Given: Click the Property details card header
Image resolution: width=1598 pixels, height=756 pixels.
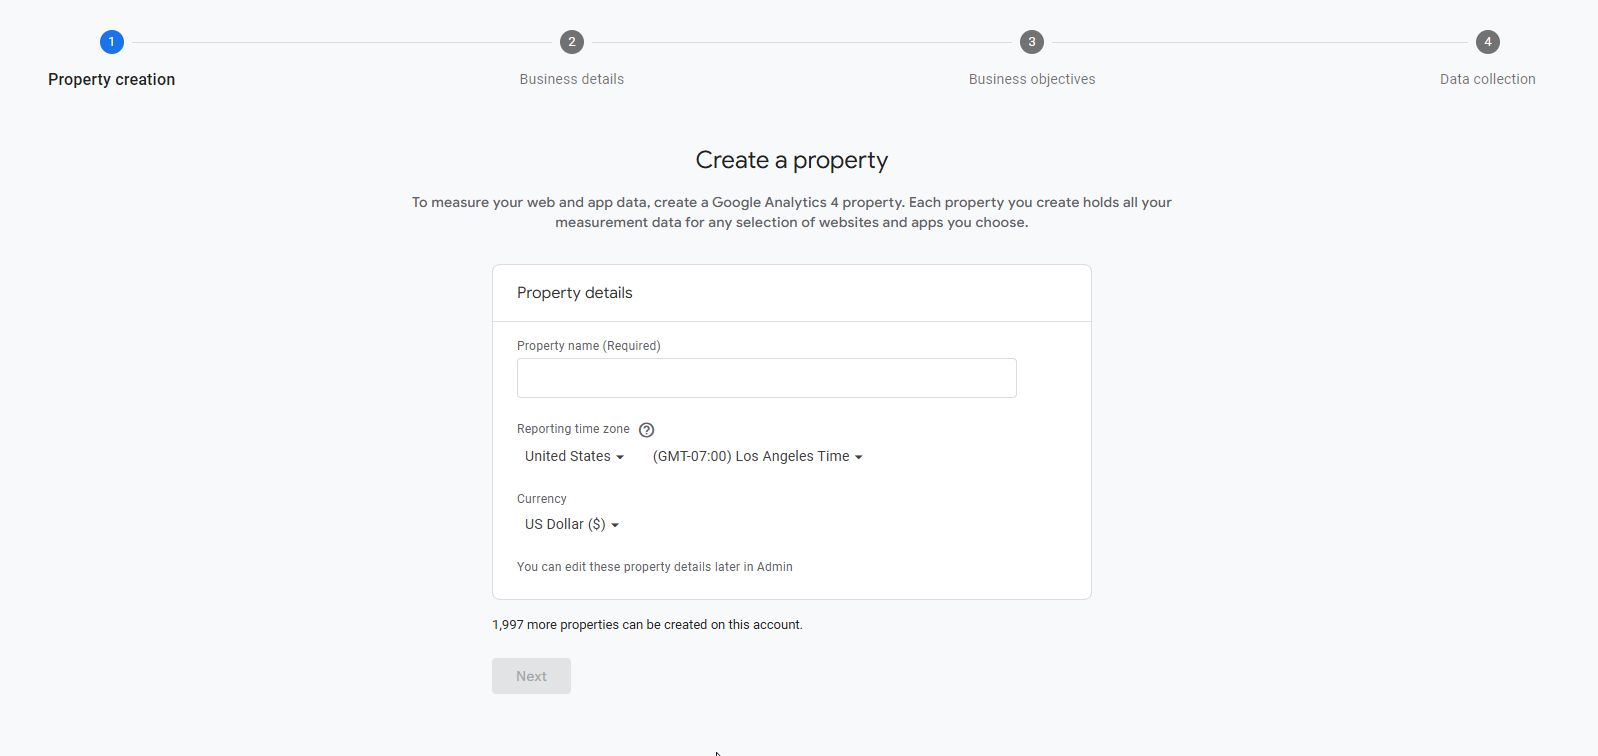Looking at the screenshot, I should click(575, 293).
